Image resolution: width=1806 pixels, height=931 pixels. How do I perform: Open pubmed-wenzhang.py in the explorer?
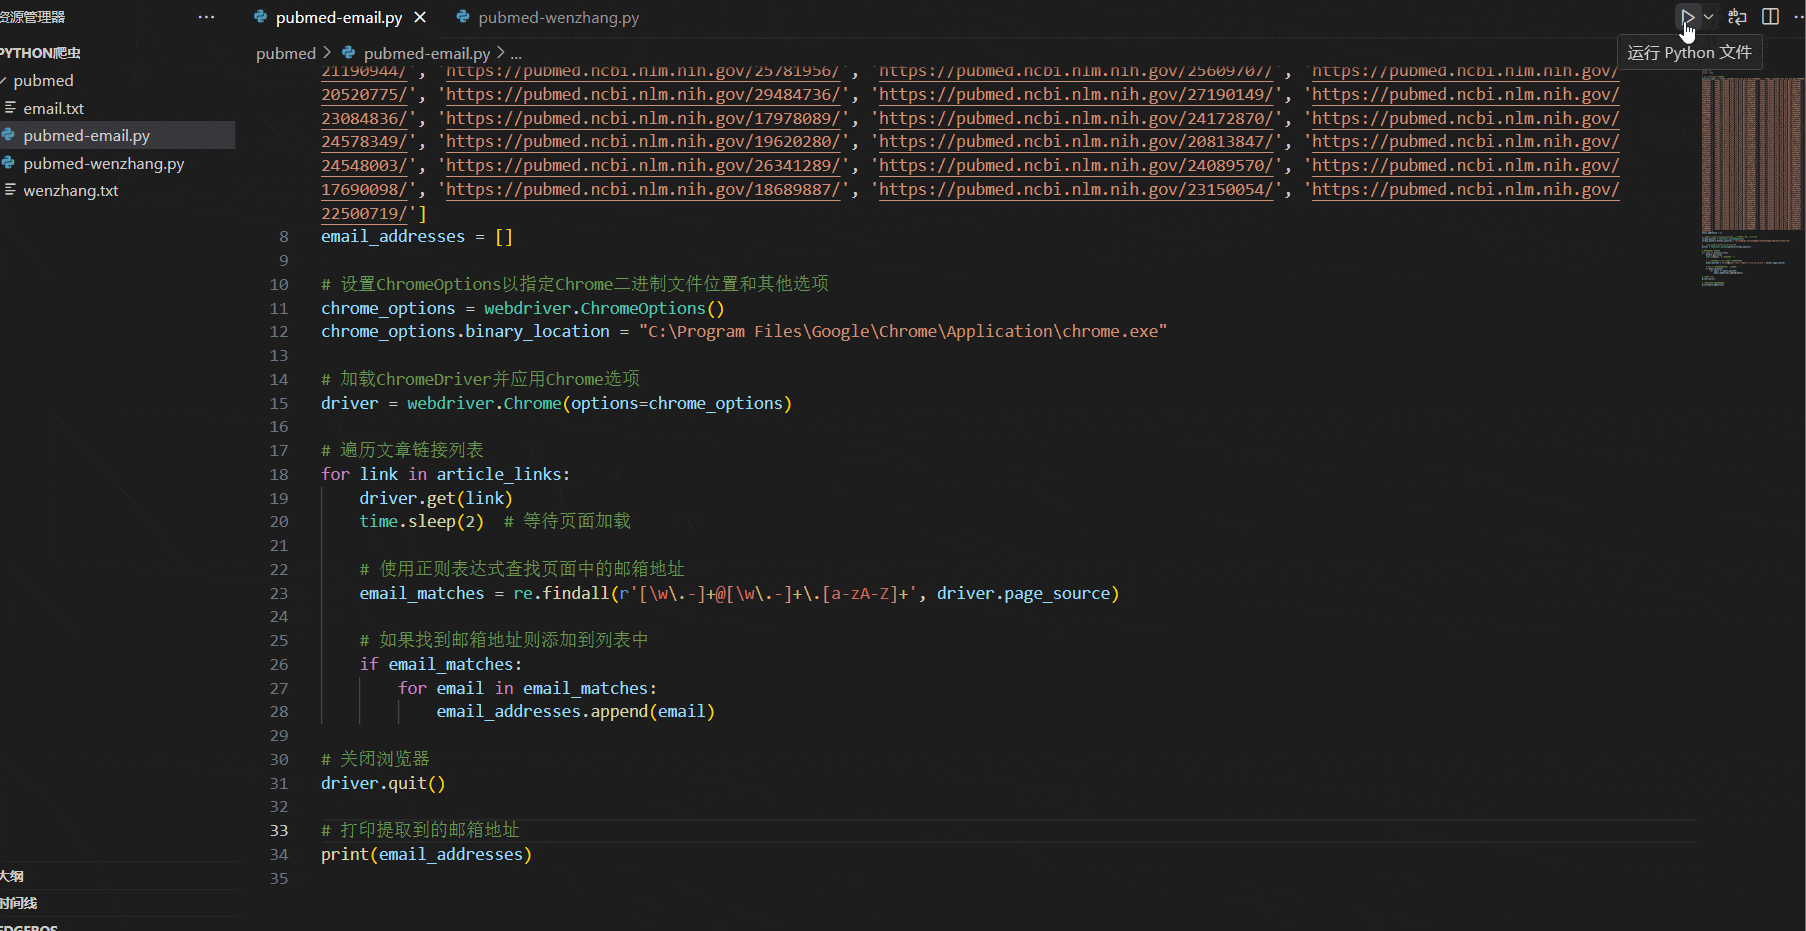click(x=103, y=163)
